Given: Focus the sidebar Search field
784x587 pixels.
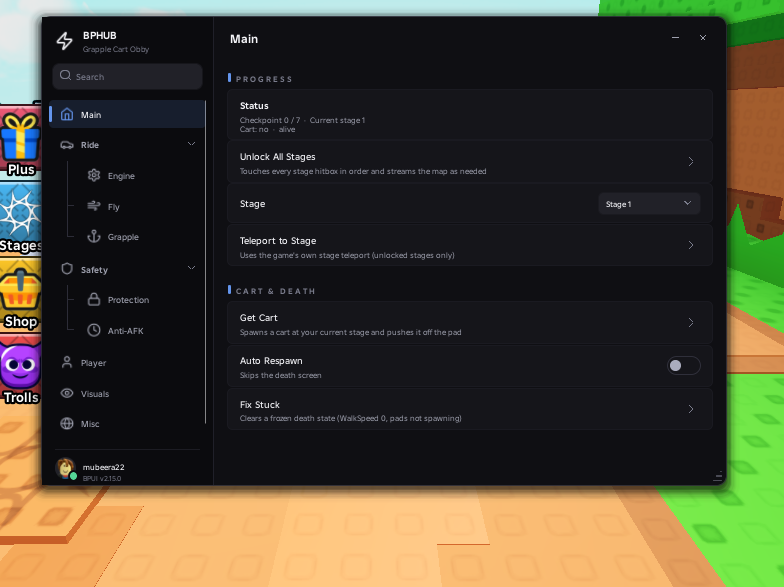Looking at the screenshot, I should [128, 76].
